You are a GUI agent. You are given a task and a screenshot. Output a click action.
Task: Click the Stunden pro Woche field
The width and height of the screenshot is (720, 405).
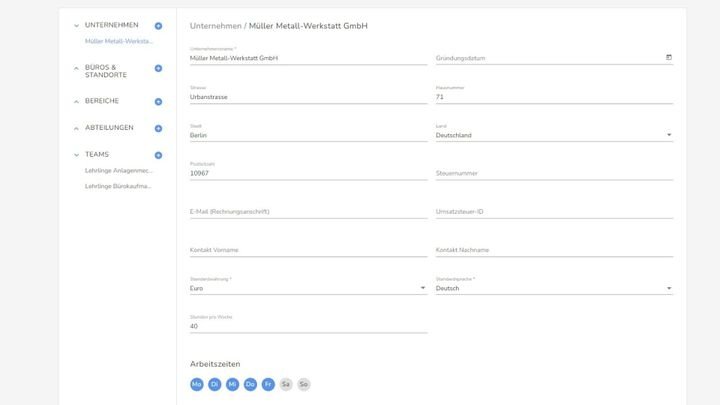(x=309, y=326)
